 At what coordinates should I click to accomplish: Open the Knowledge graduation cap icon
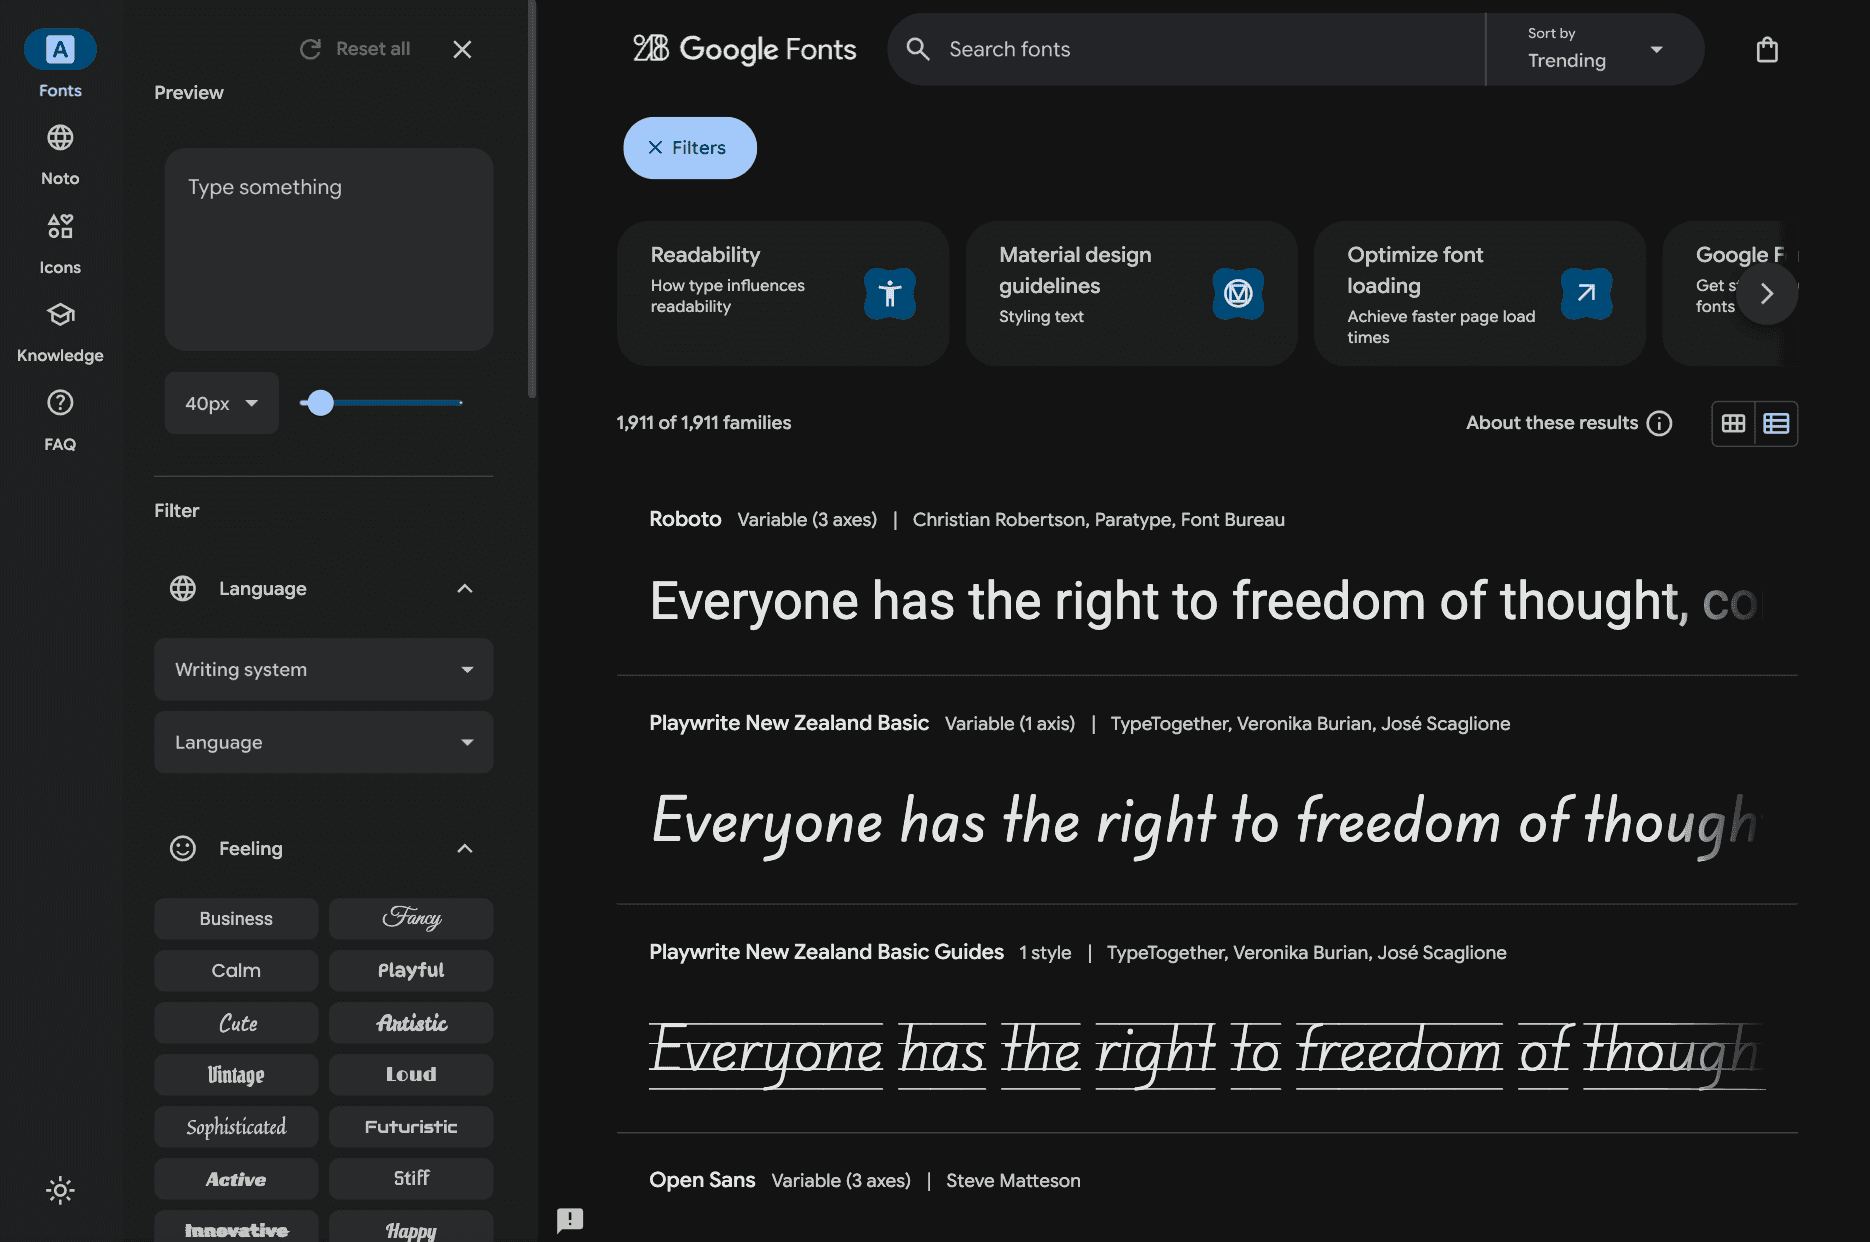click(60, 314)
